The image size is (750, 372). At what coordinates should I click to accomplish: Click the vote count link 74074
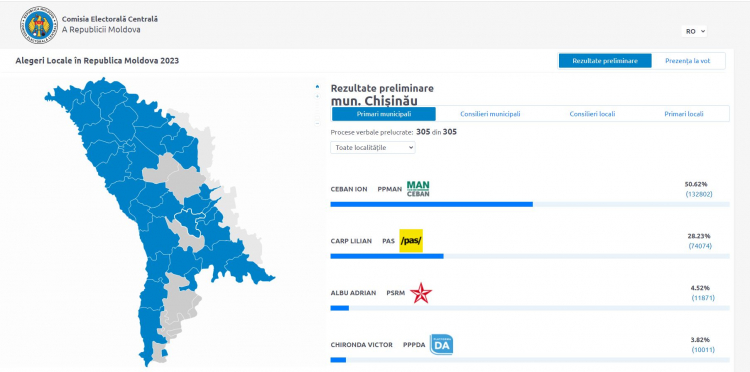700,246
